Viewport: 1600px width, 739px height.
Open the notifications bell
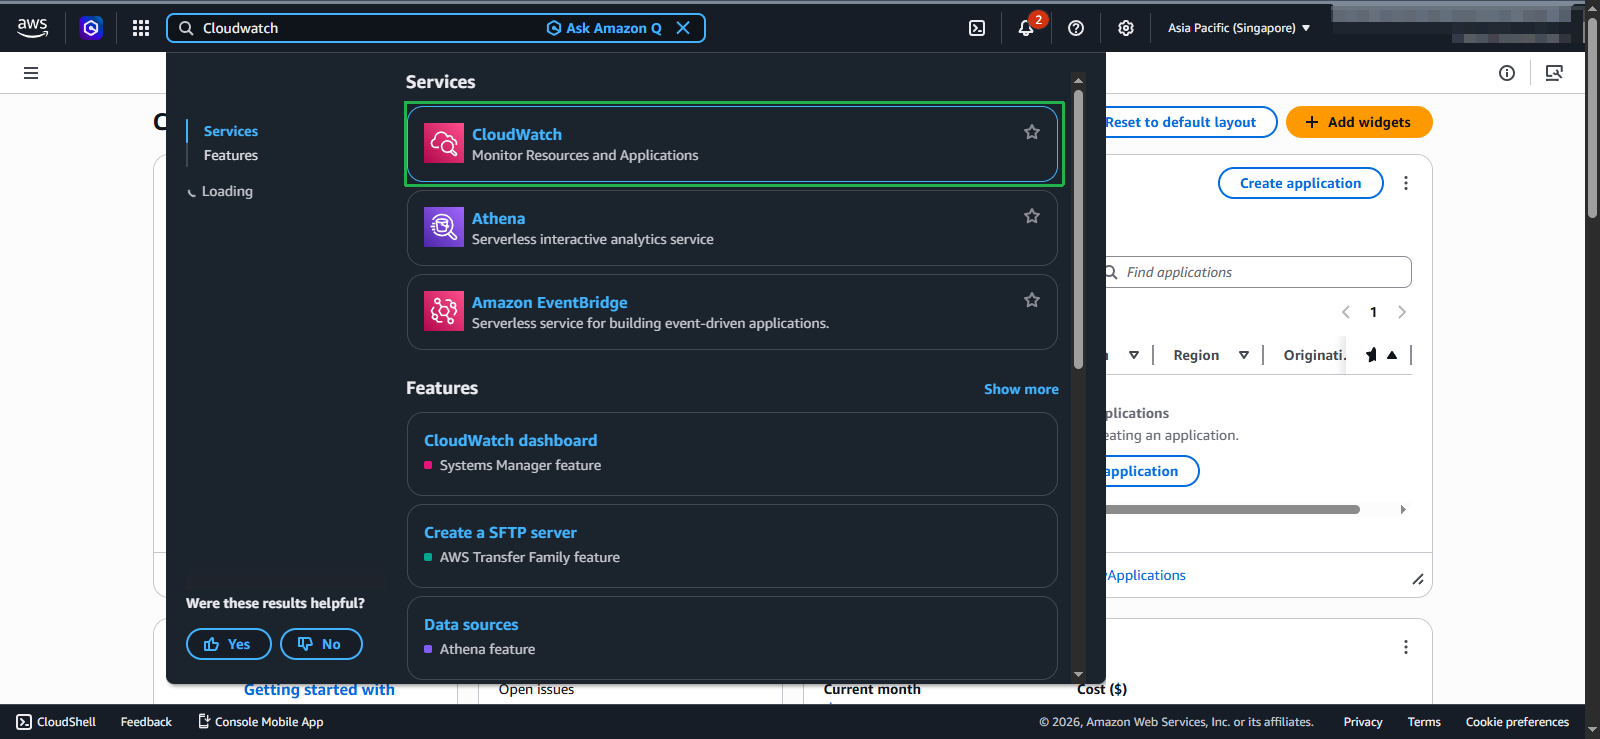[x=1026, y=28]
